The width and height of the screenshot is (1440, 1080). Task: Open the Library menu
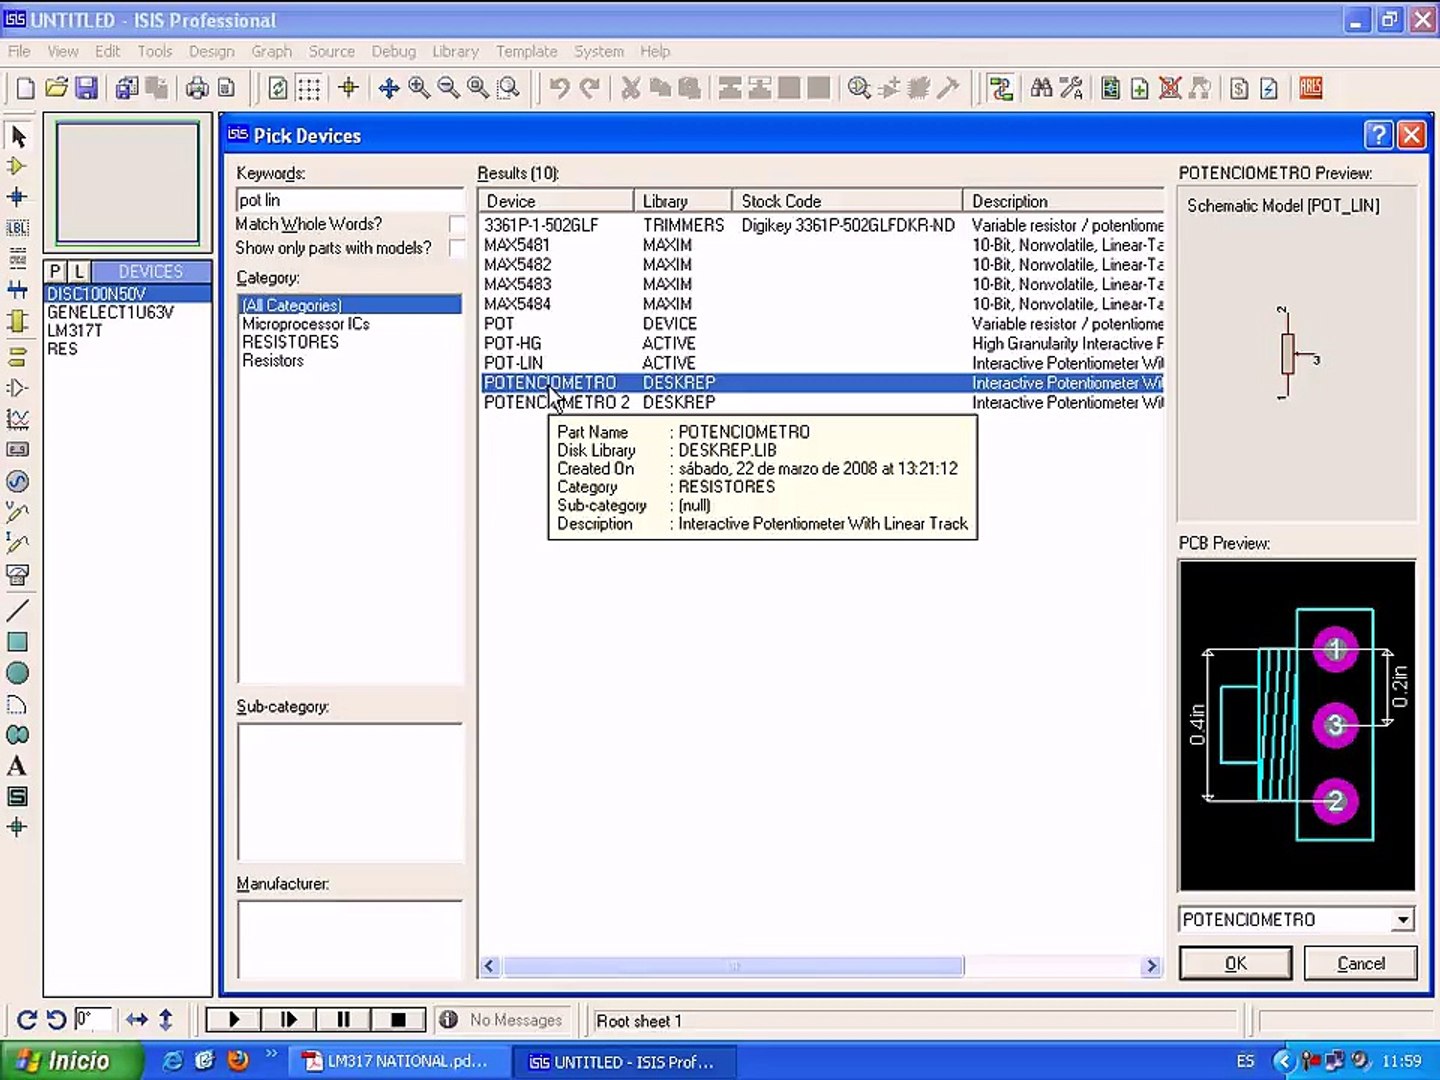[x=455, y=51]
